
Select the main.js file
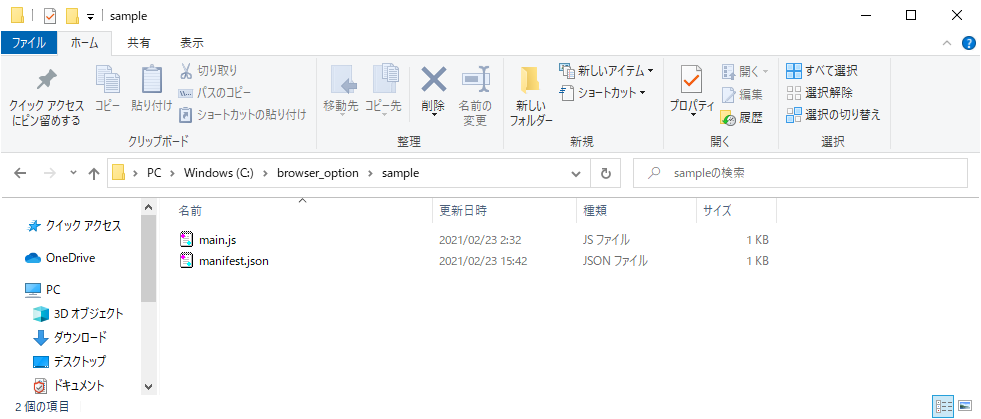point(217,240)
